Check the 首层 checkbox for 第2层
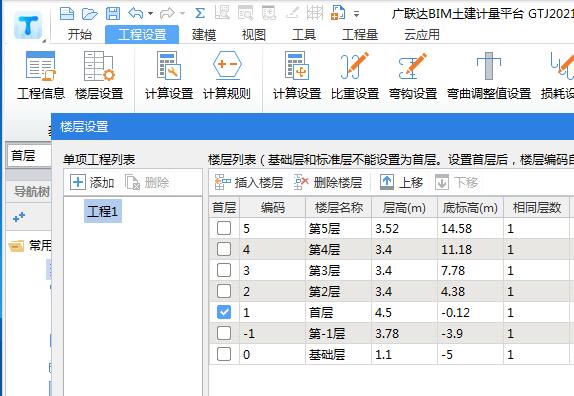Image resolution: width=574 pixels, height=396 pixels. 224,291
